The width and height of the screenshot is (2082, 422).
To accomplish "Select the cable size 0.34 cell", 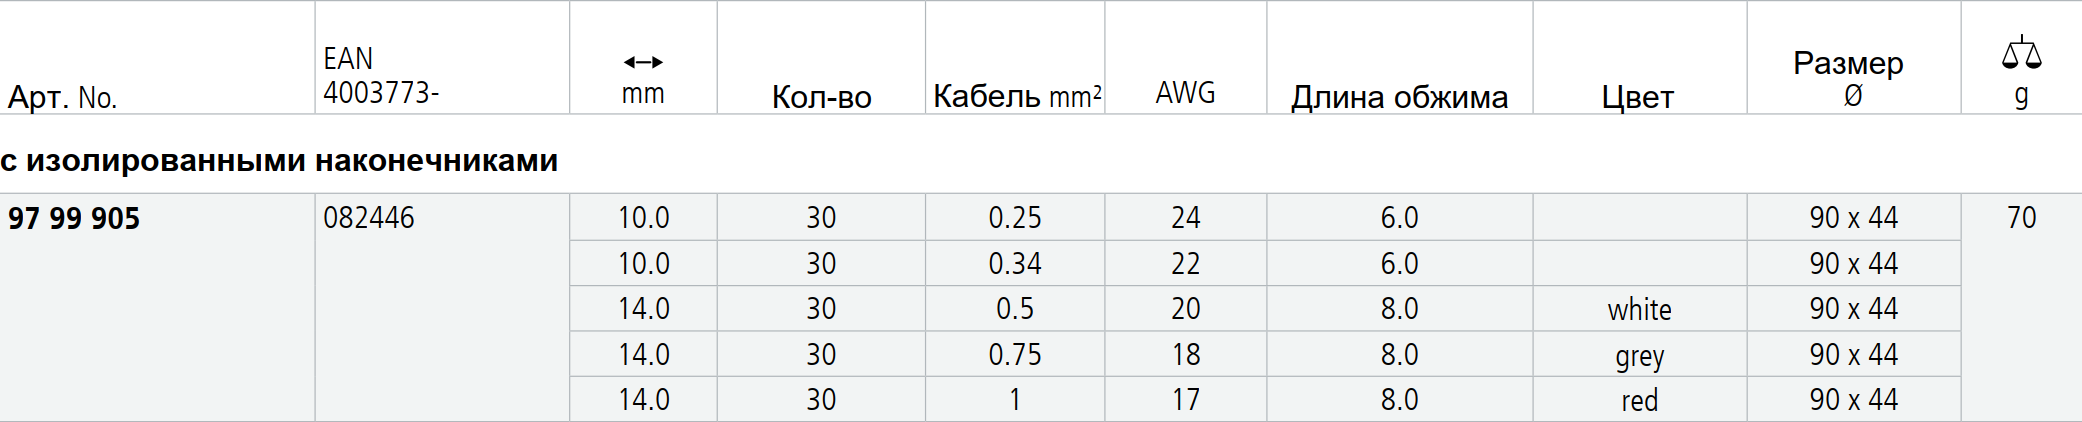I will click(x=1015, y=263).
